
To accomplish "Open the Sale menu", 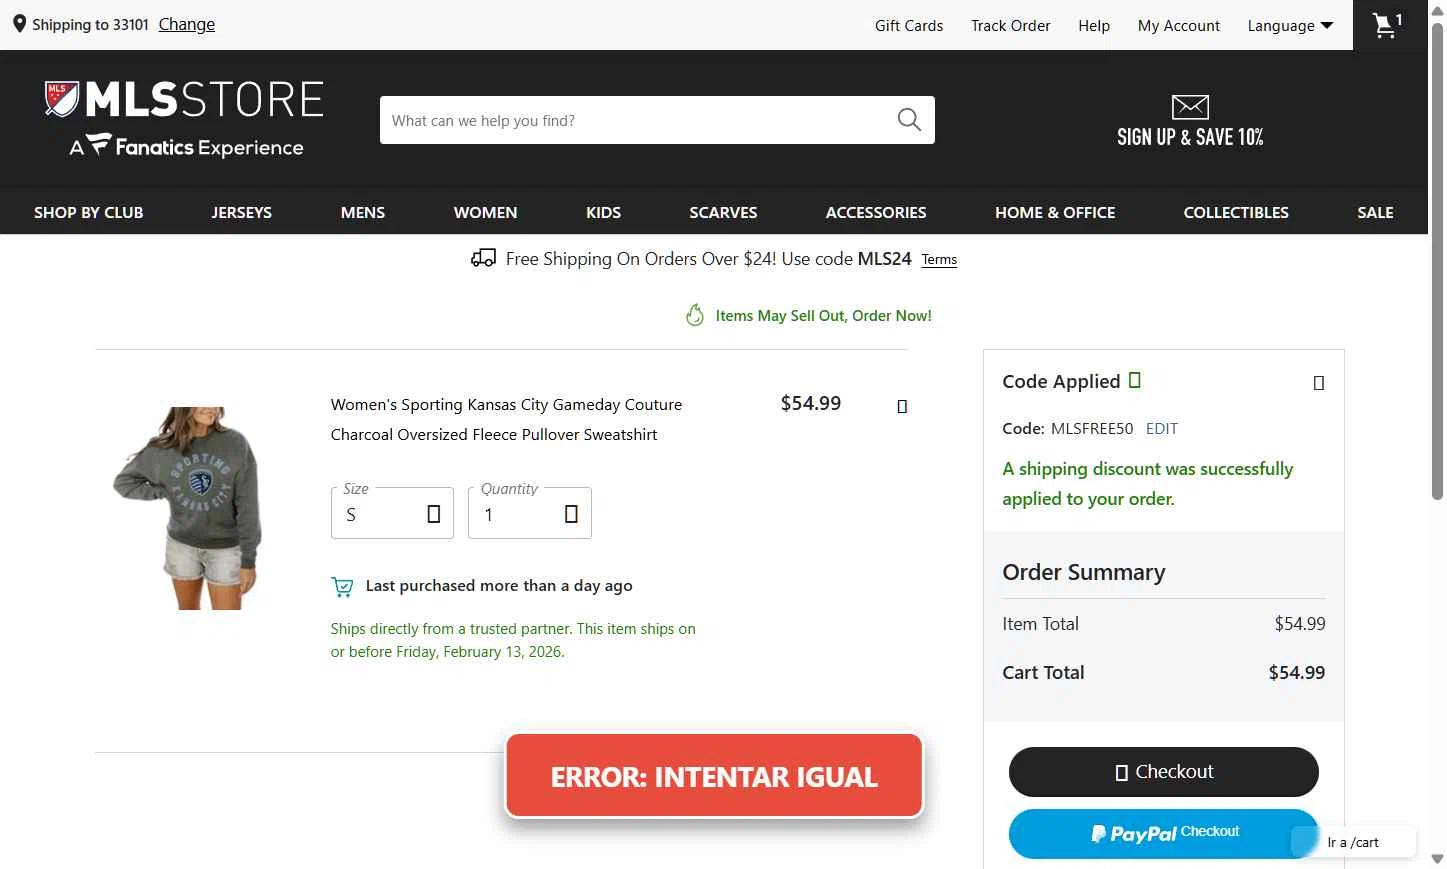I will 1375,212.
